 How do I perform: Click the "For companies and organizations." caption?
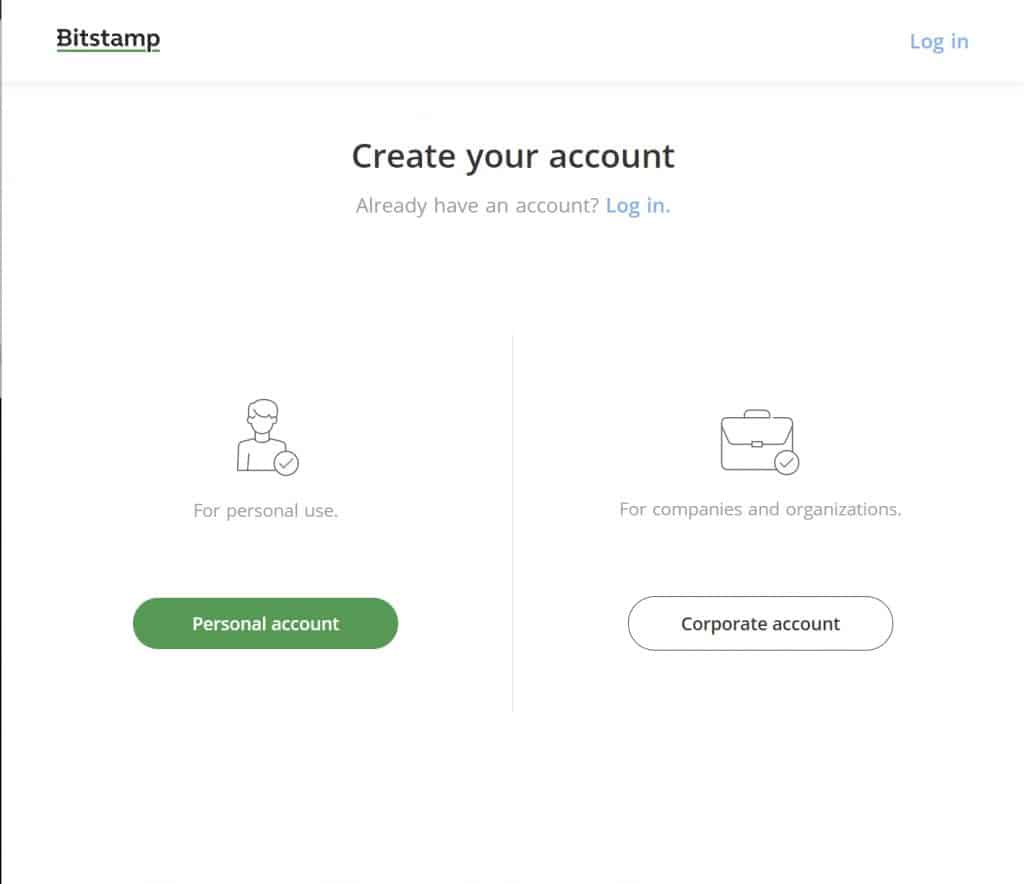click(x=759, y=509)
